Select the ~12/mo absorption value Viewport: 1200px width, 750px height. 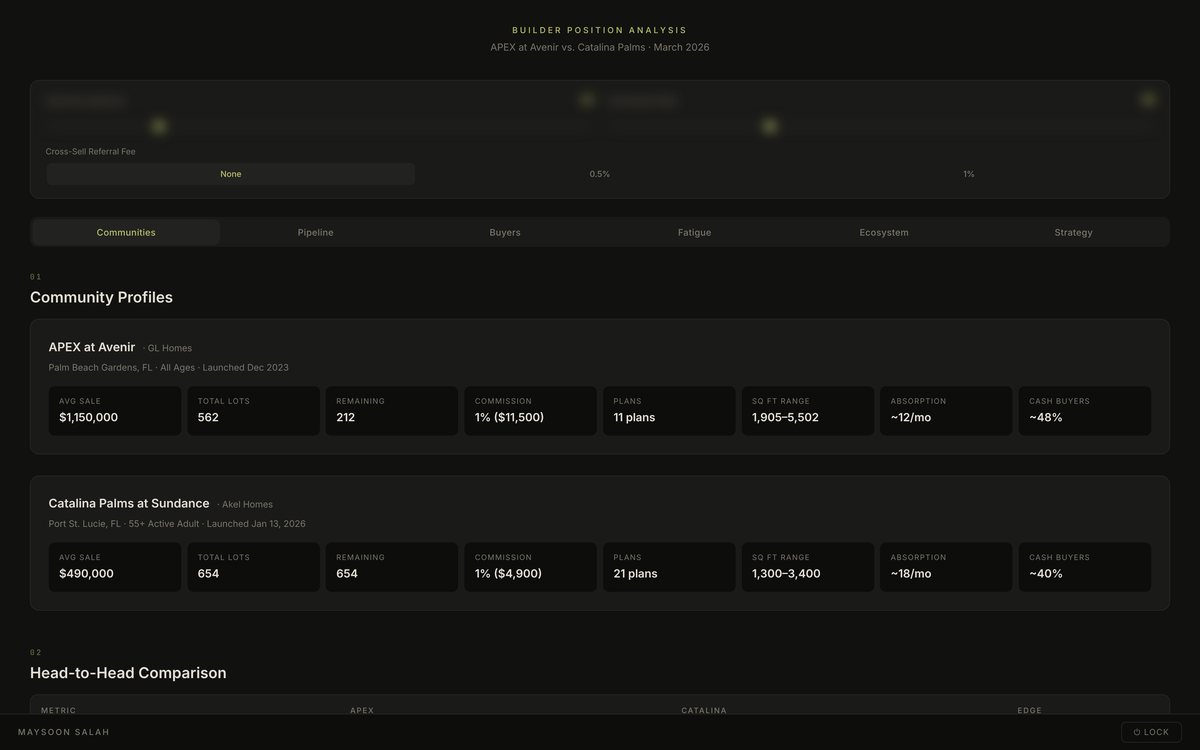pyautogui.click(x=911, y=417)
